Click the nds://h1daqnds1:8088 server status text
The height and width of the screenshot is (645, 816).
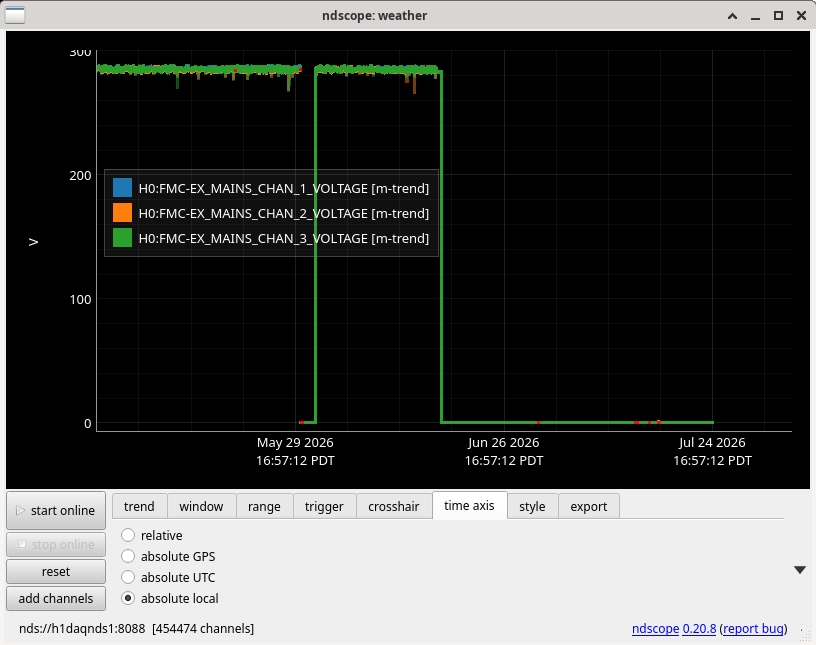coord(82,628)
